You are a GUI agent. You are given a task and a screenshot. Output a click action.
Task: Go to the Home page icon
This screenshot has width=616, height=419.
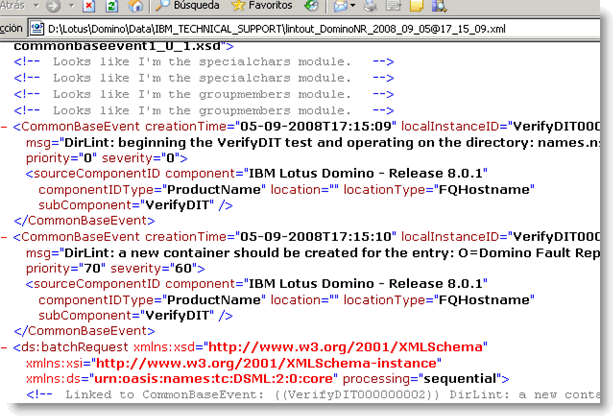click(134, 6)
